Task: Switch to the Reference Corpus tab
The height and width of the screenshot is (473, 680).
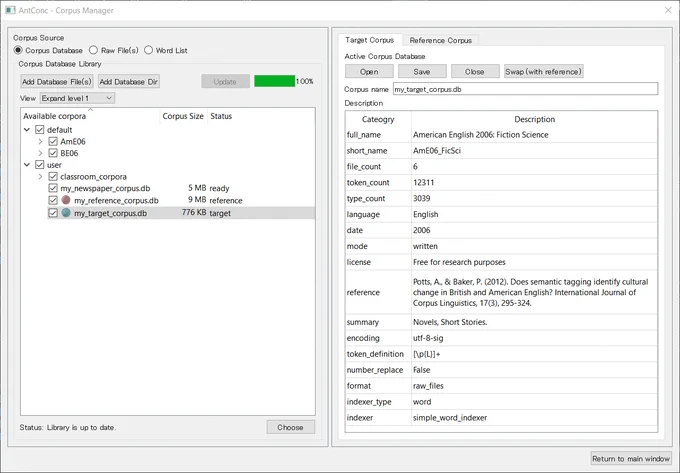Action: coord(441,40)
